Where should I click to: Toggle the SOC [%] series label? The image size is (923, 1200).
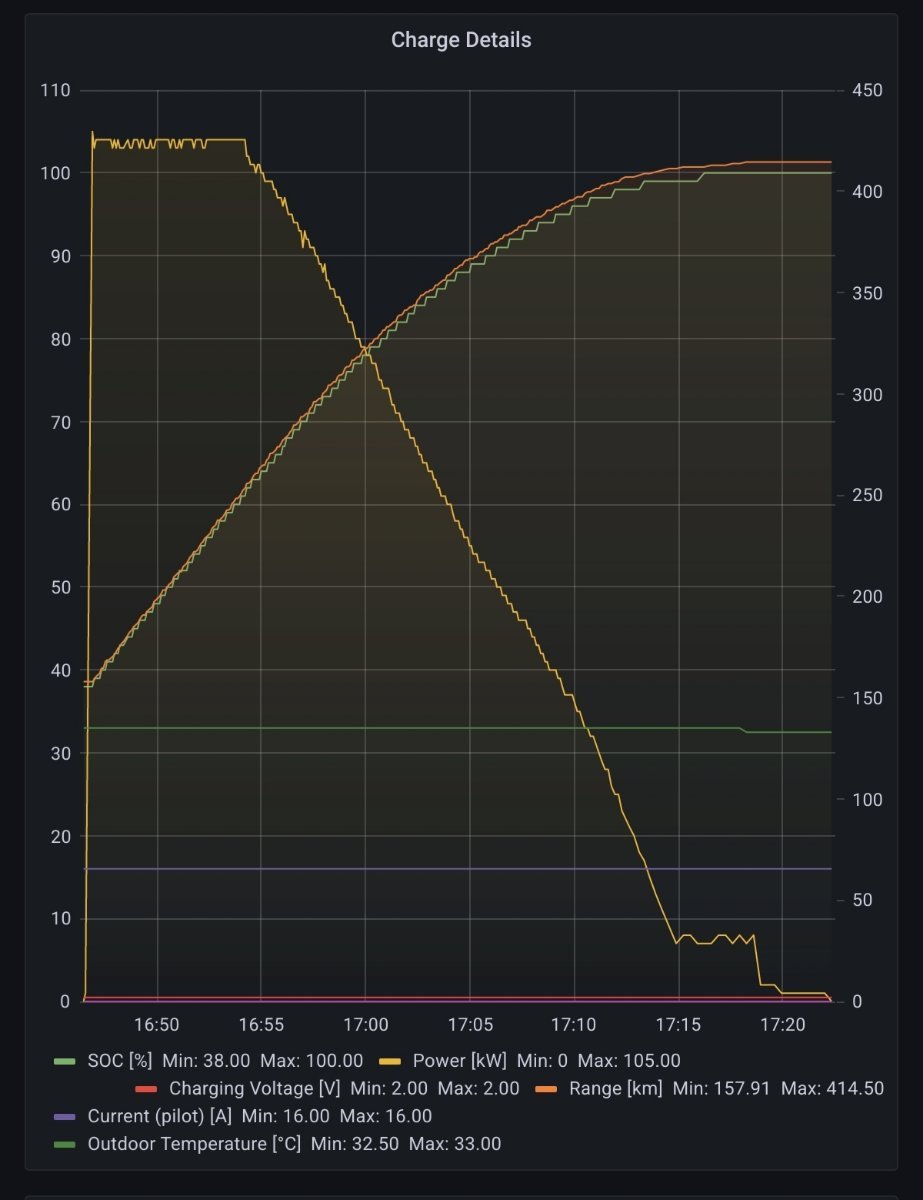pos(119,1061)
